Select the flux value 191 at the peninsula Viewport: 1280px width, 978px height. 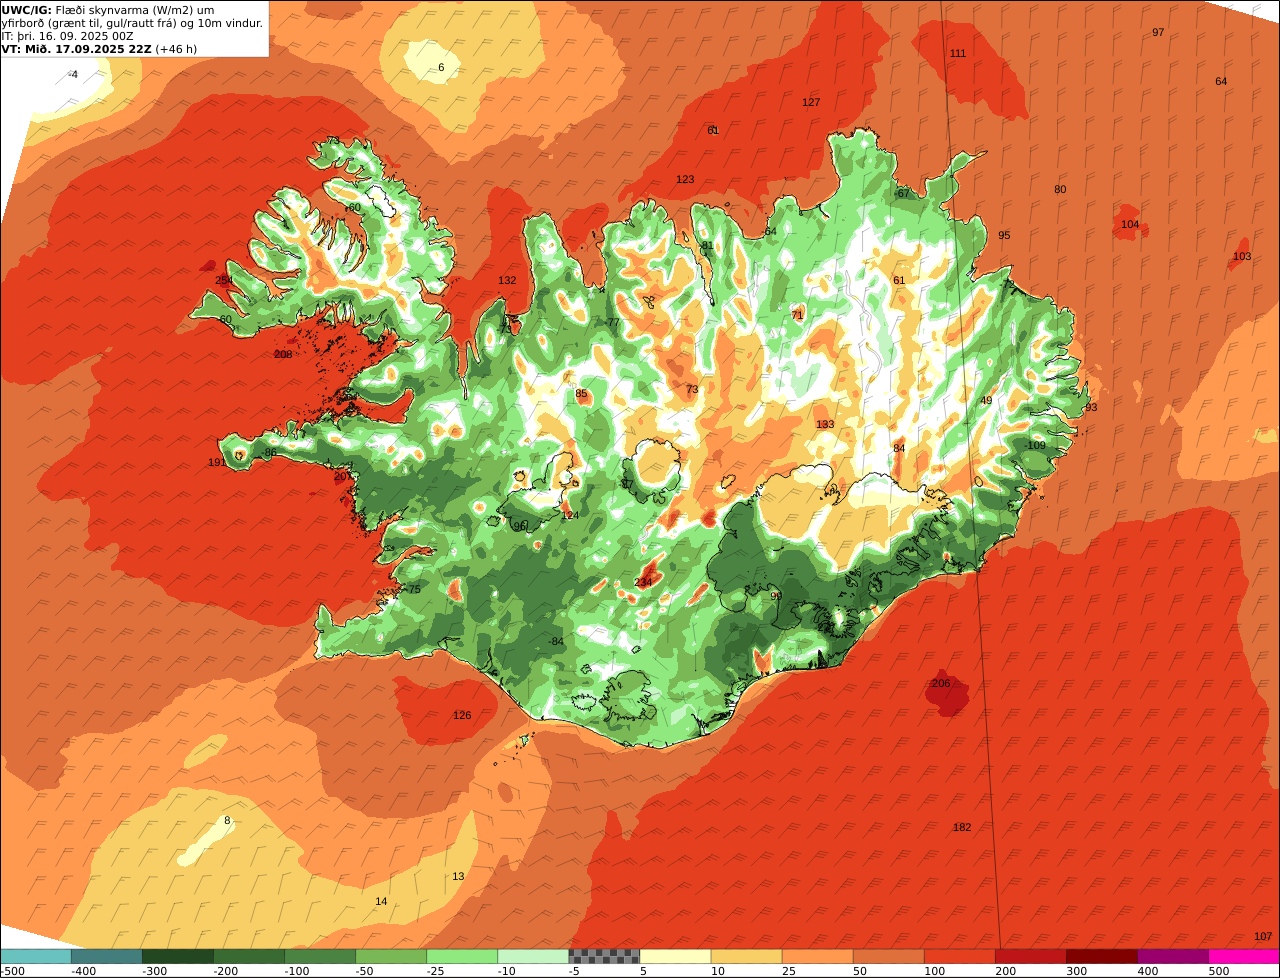click(x=217, y=462)
